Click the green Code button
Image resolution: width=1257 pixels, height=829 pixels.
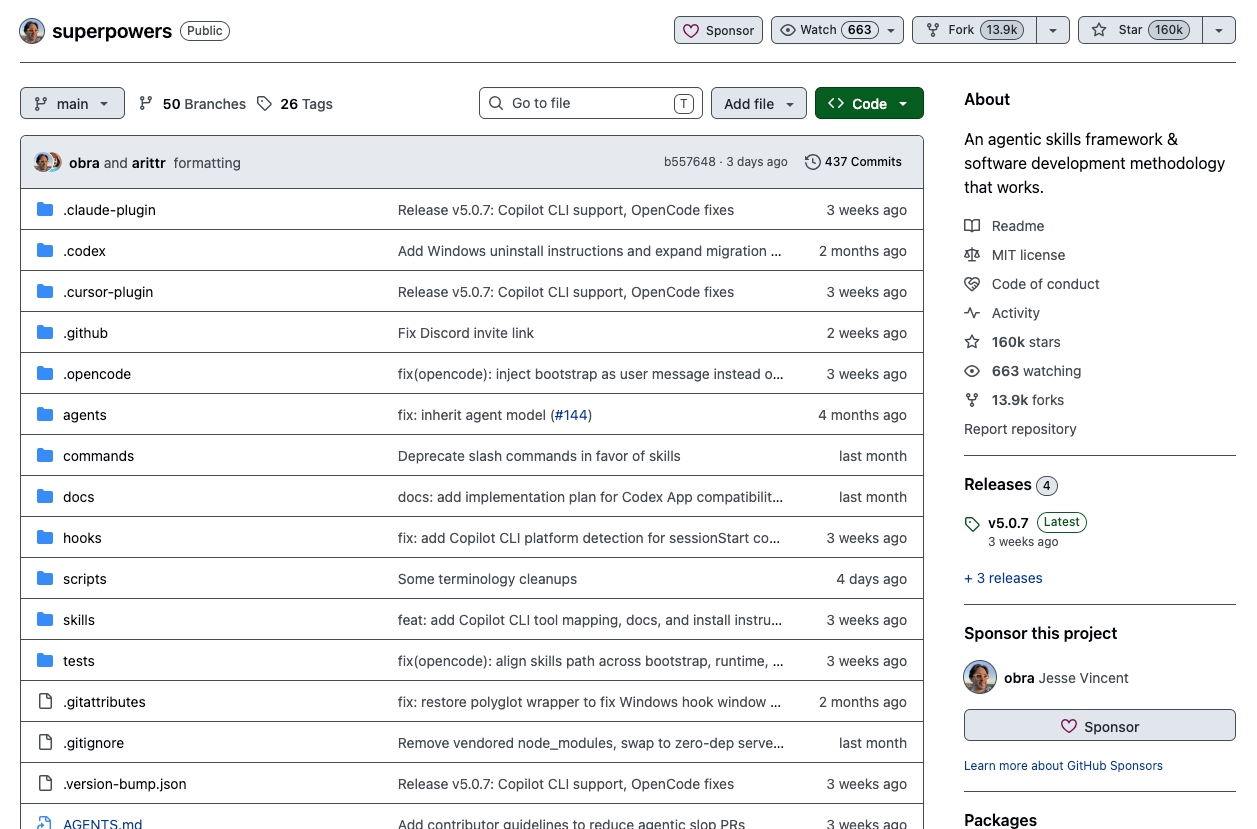coord(868,104)
